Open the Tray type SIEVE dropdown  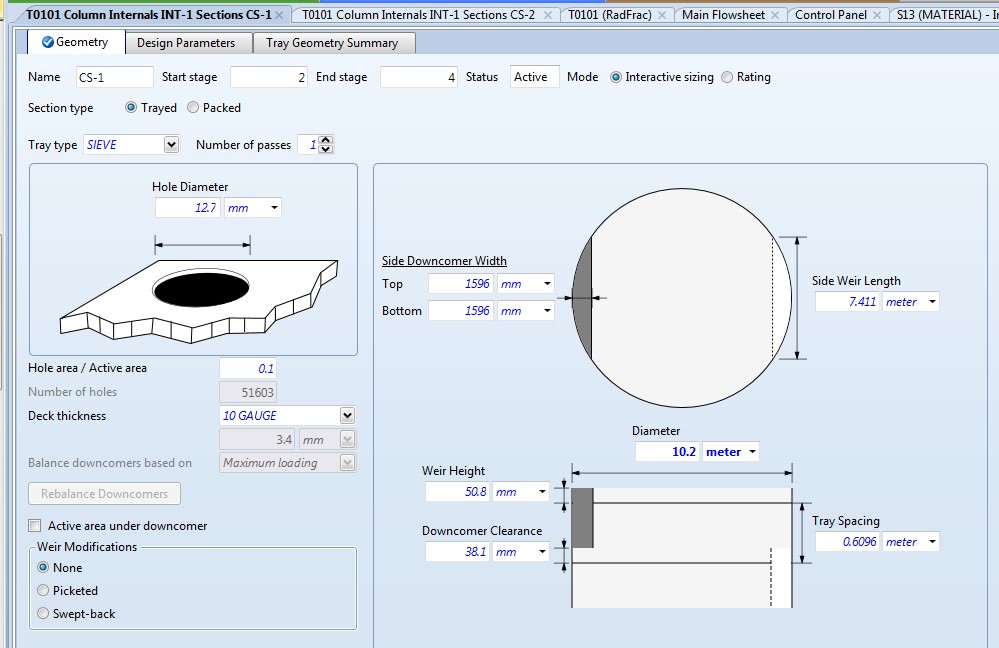coord(171,145)
